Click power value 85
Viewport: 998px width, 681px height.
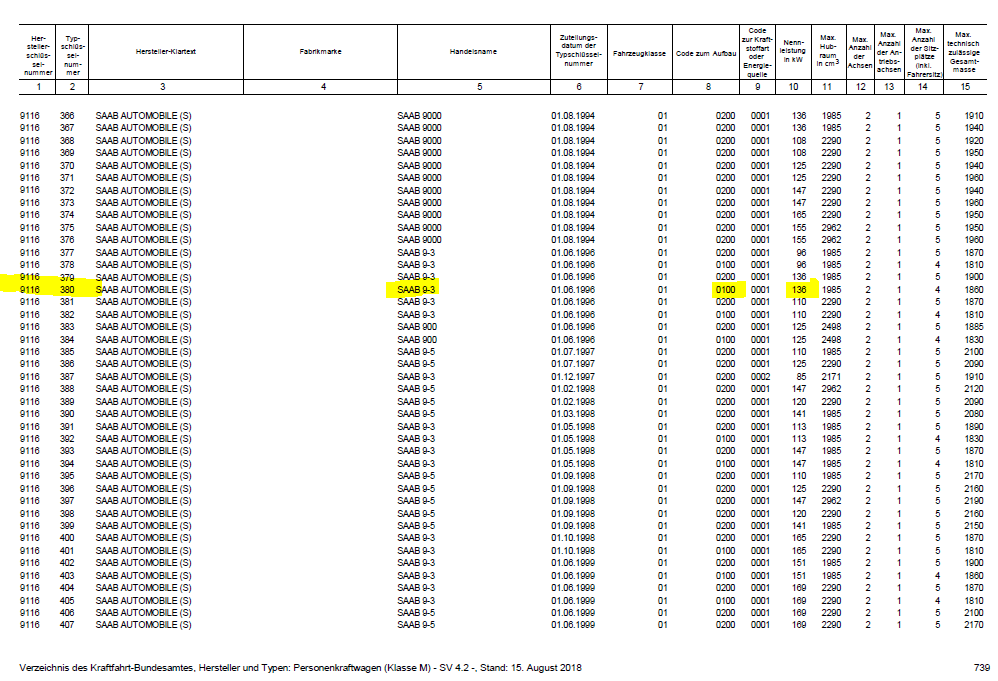pyautogui.click(x=801, y=377)
